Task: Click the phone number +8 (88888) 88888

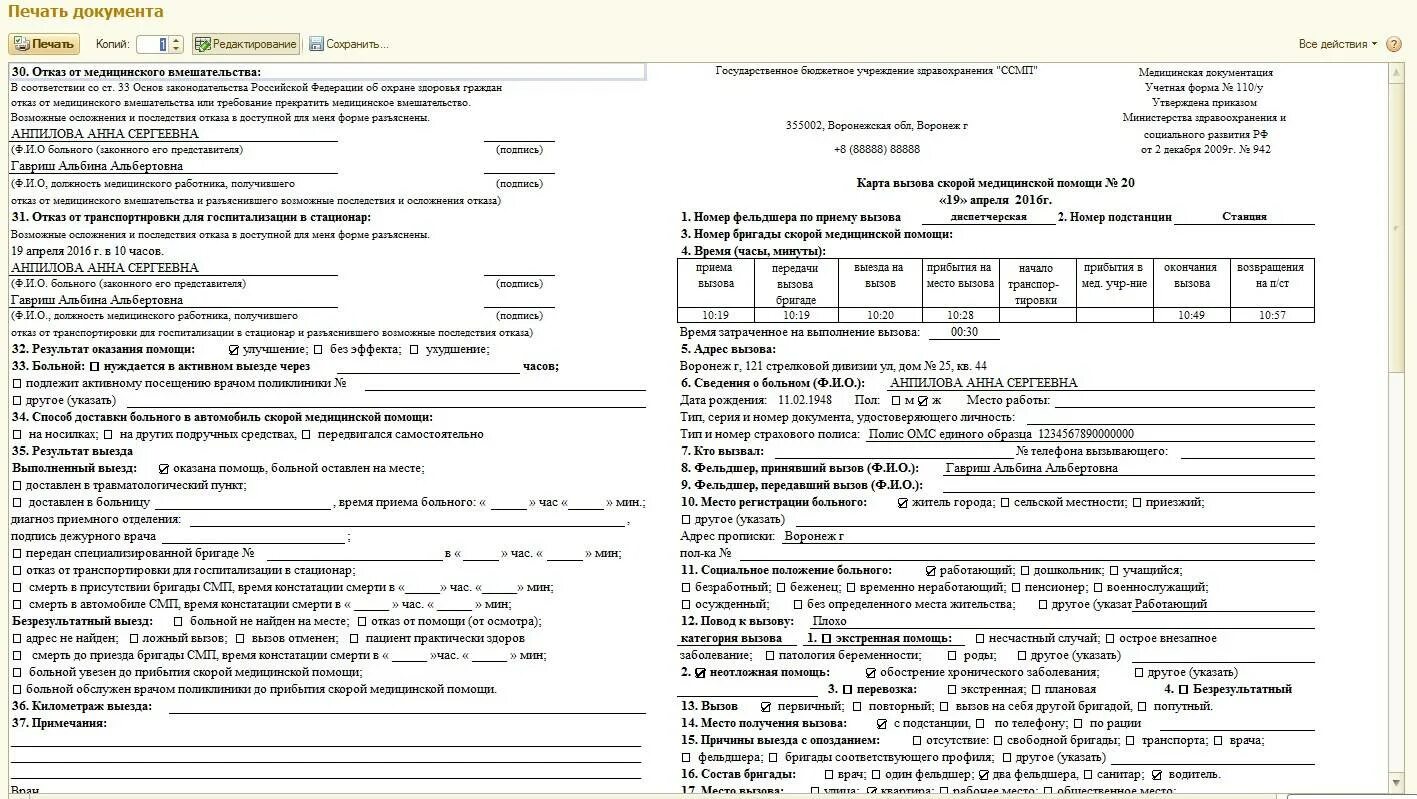Action: tap(876, 149)
